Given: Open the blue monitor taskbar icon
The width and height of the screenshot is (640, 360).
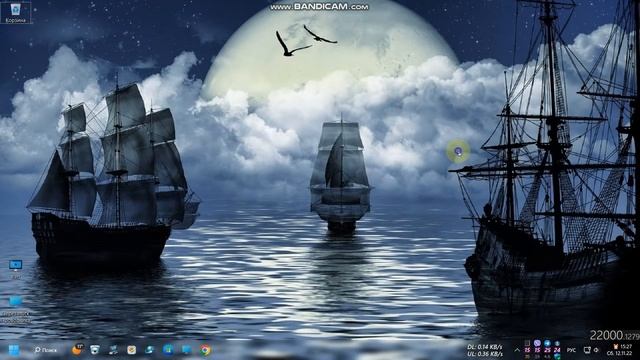Looking at the screenshot, I should [187, 349].
